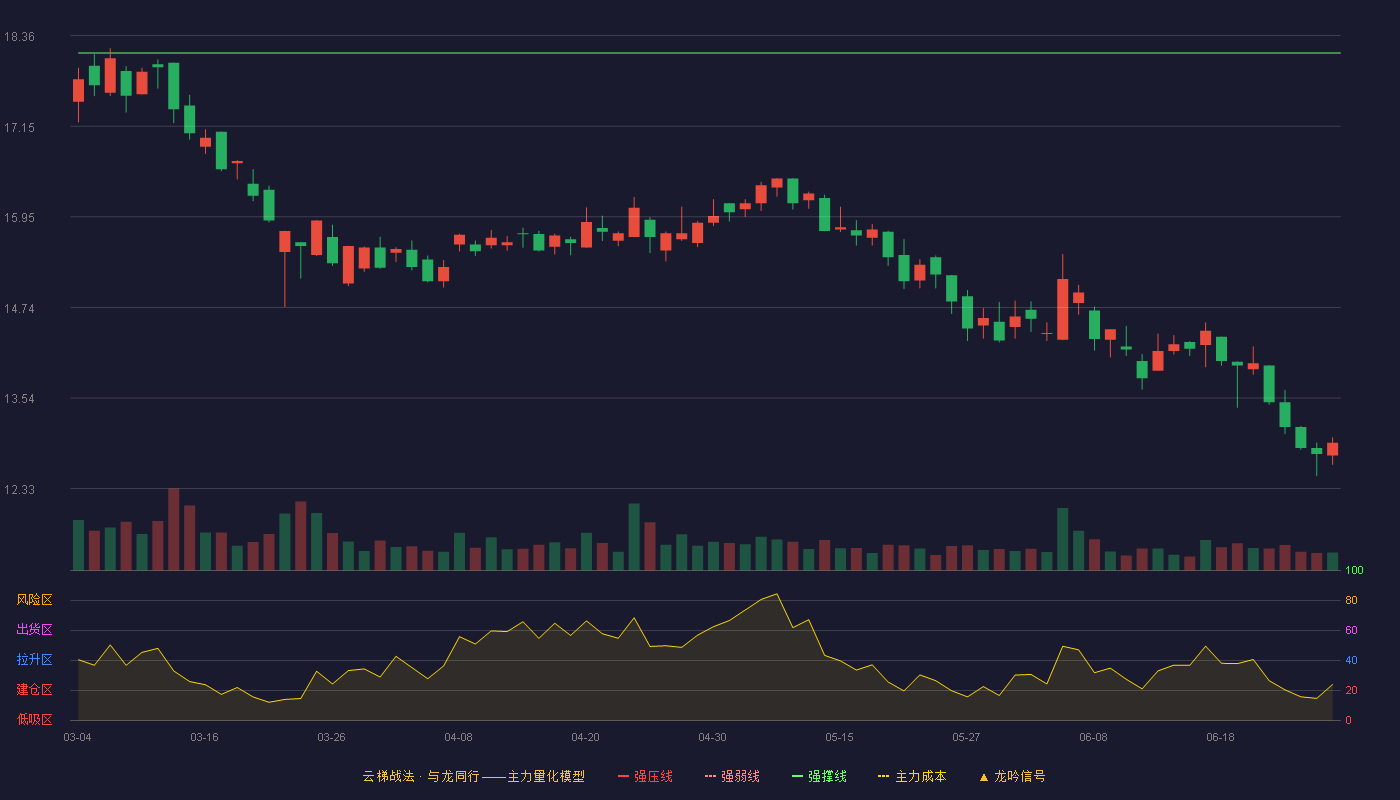Image resolution: width=1400 pixels, height=800 pixels.
Task: Click the 06-18 date label
Action: (x=1221, y=737)
